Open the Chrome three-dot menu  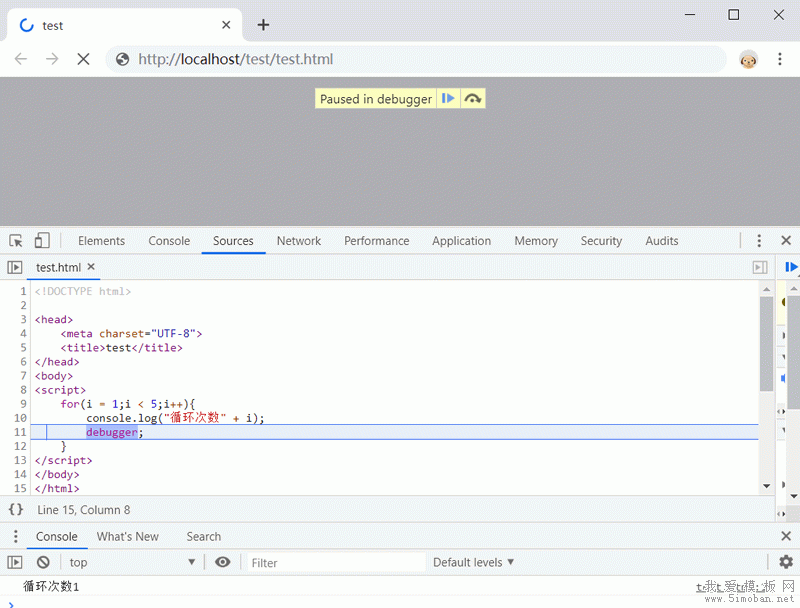[780, 59]
